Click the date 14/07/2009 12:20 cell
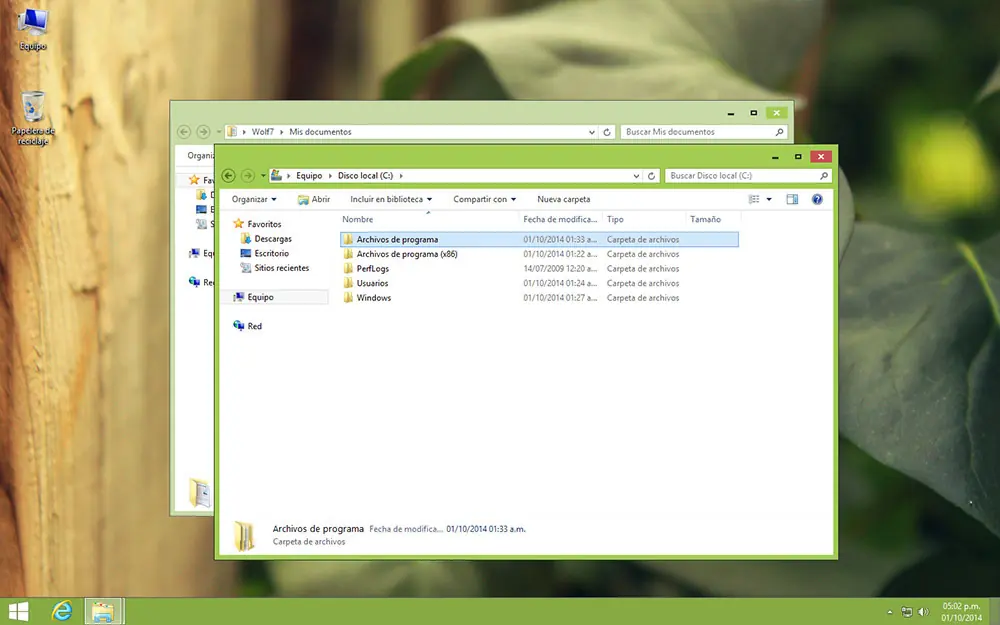Image resolution: width=1000 pixels, height=625 pixels. pos(560,268)
